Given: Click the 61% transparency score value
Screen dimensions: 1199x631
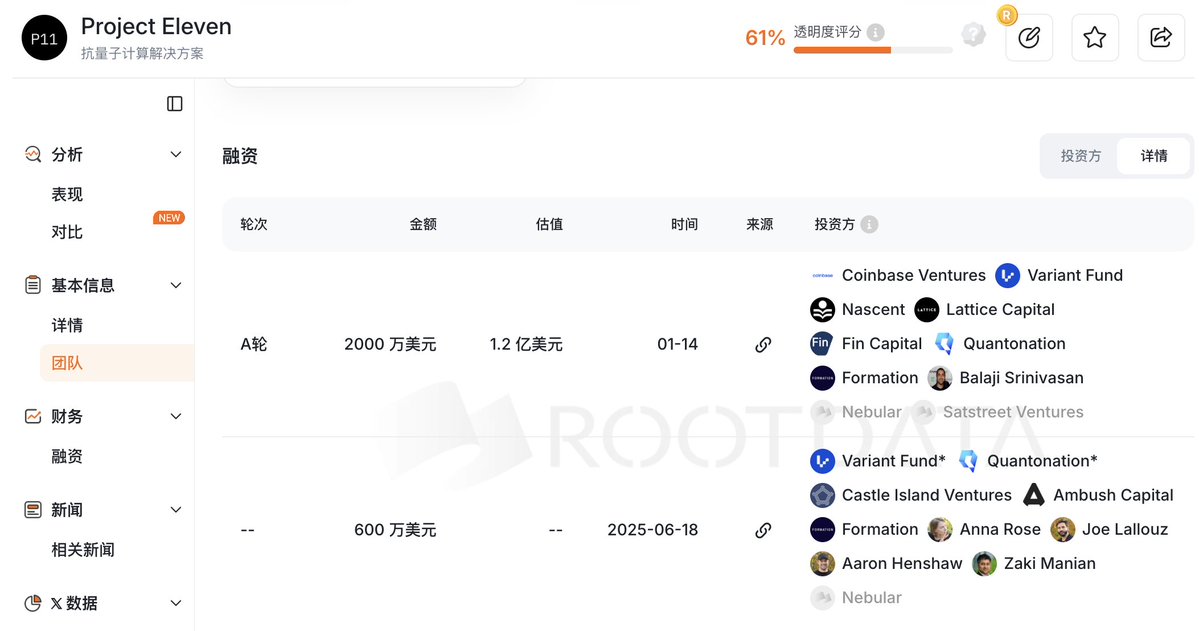Looking at the screenshot, I should pyautogui.click(x=765, y=37).
